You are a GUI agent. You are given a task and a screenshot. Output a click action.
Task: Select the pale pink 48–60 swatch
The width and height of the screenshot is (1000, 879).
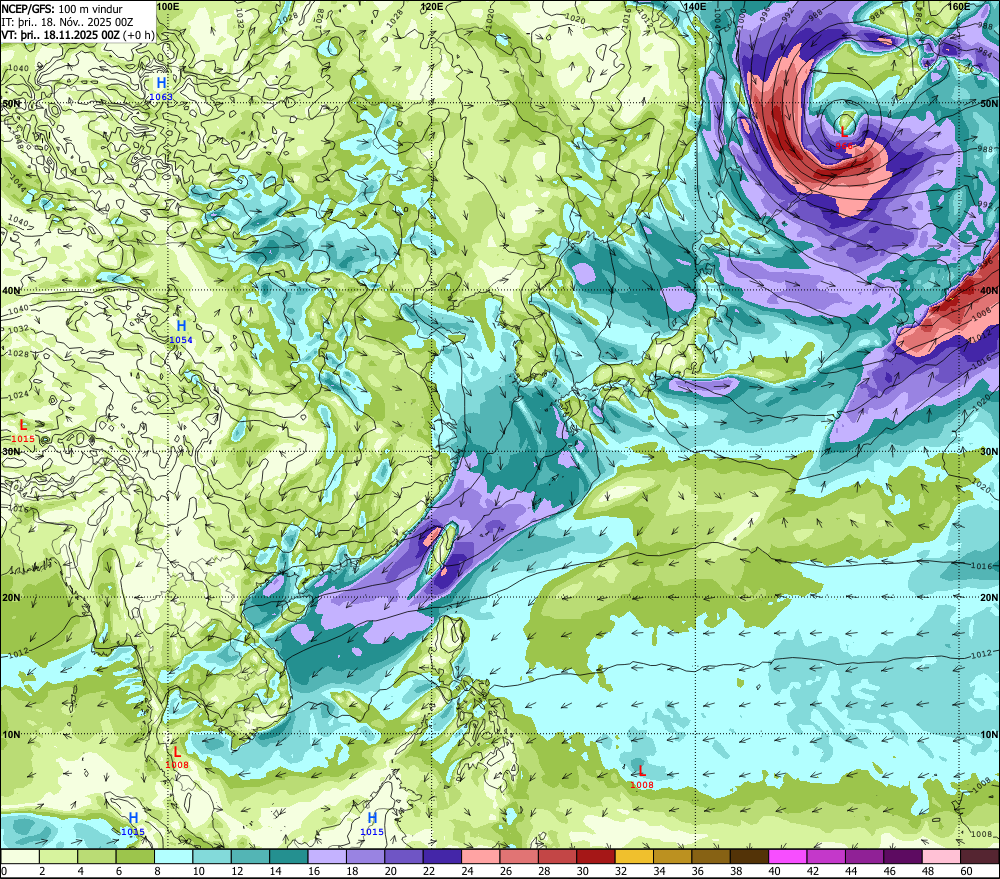coord(941,856)
